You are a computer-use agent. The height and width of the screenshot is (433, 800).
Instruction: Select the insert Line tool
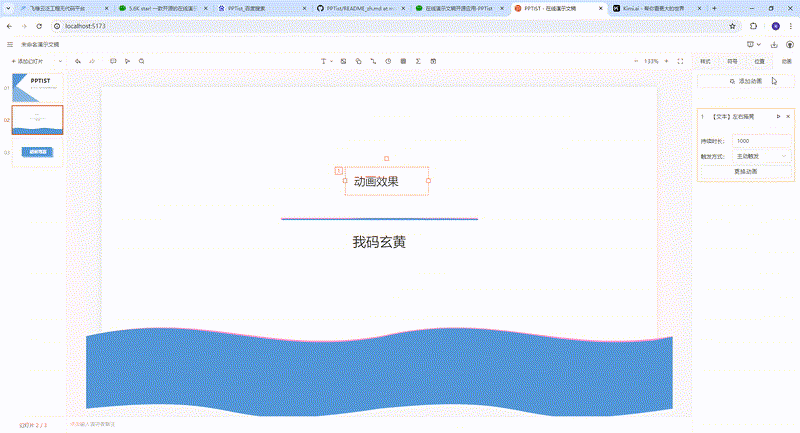pos(373,61)
